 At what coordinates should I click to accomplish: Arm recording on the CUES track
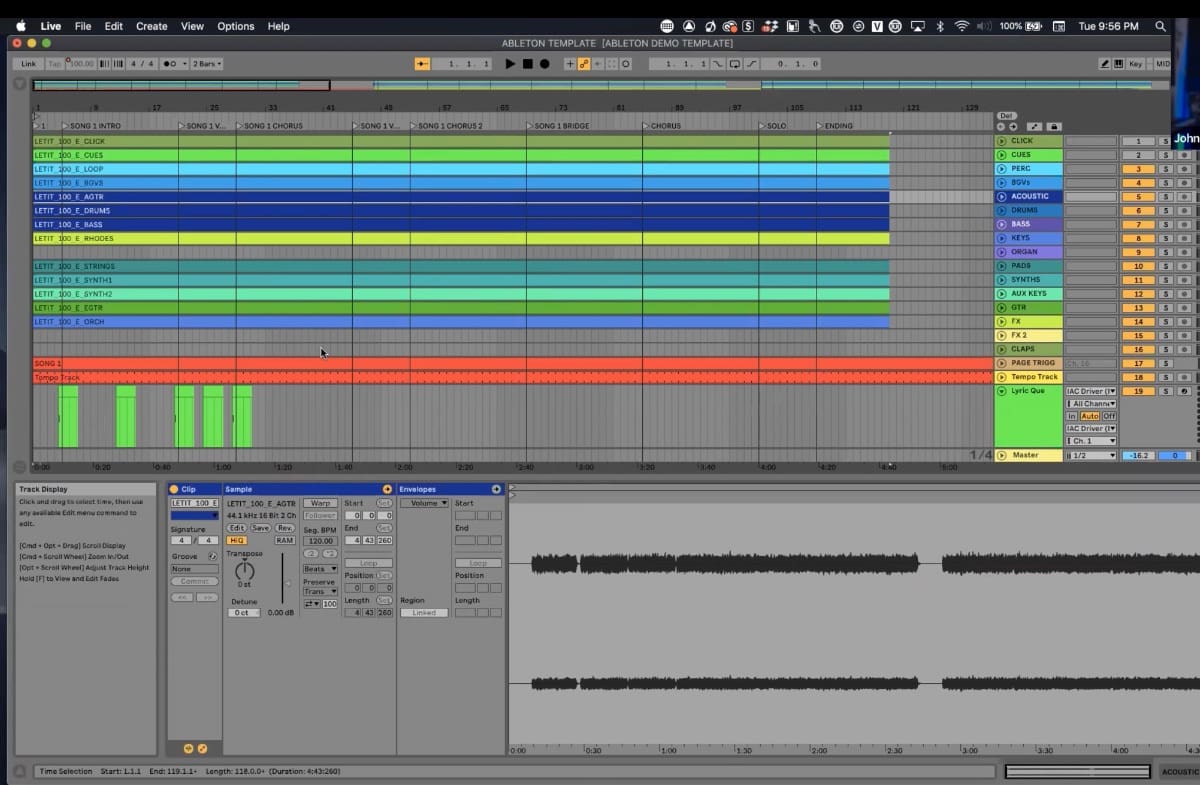1184,155
